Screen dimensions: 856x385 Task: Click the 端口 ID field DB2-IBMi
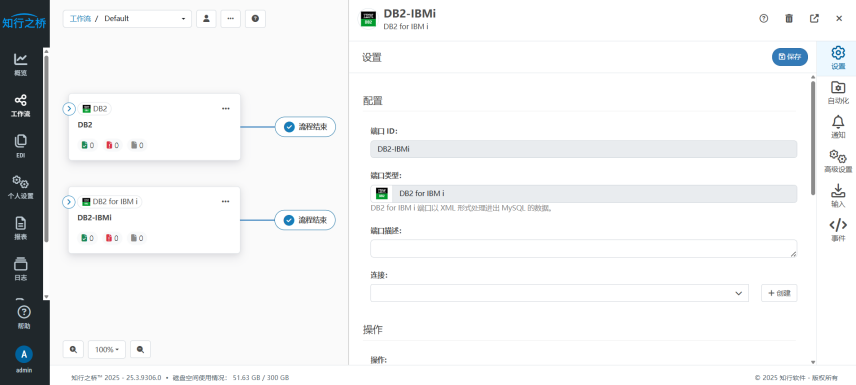coord(584,149)
